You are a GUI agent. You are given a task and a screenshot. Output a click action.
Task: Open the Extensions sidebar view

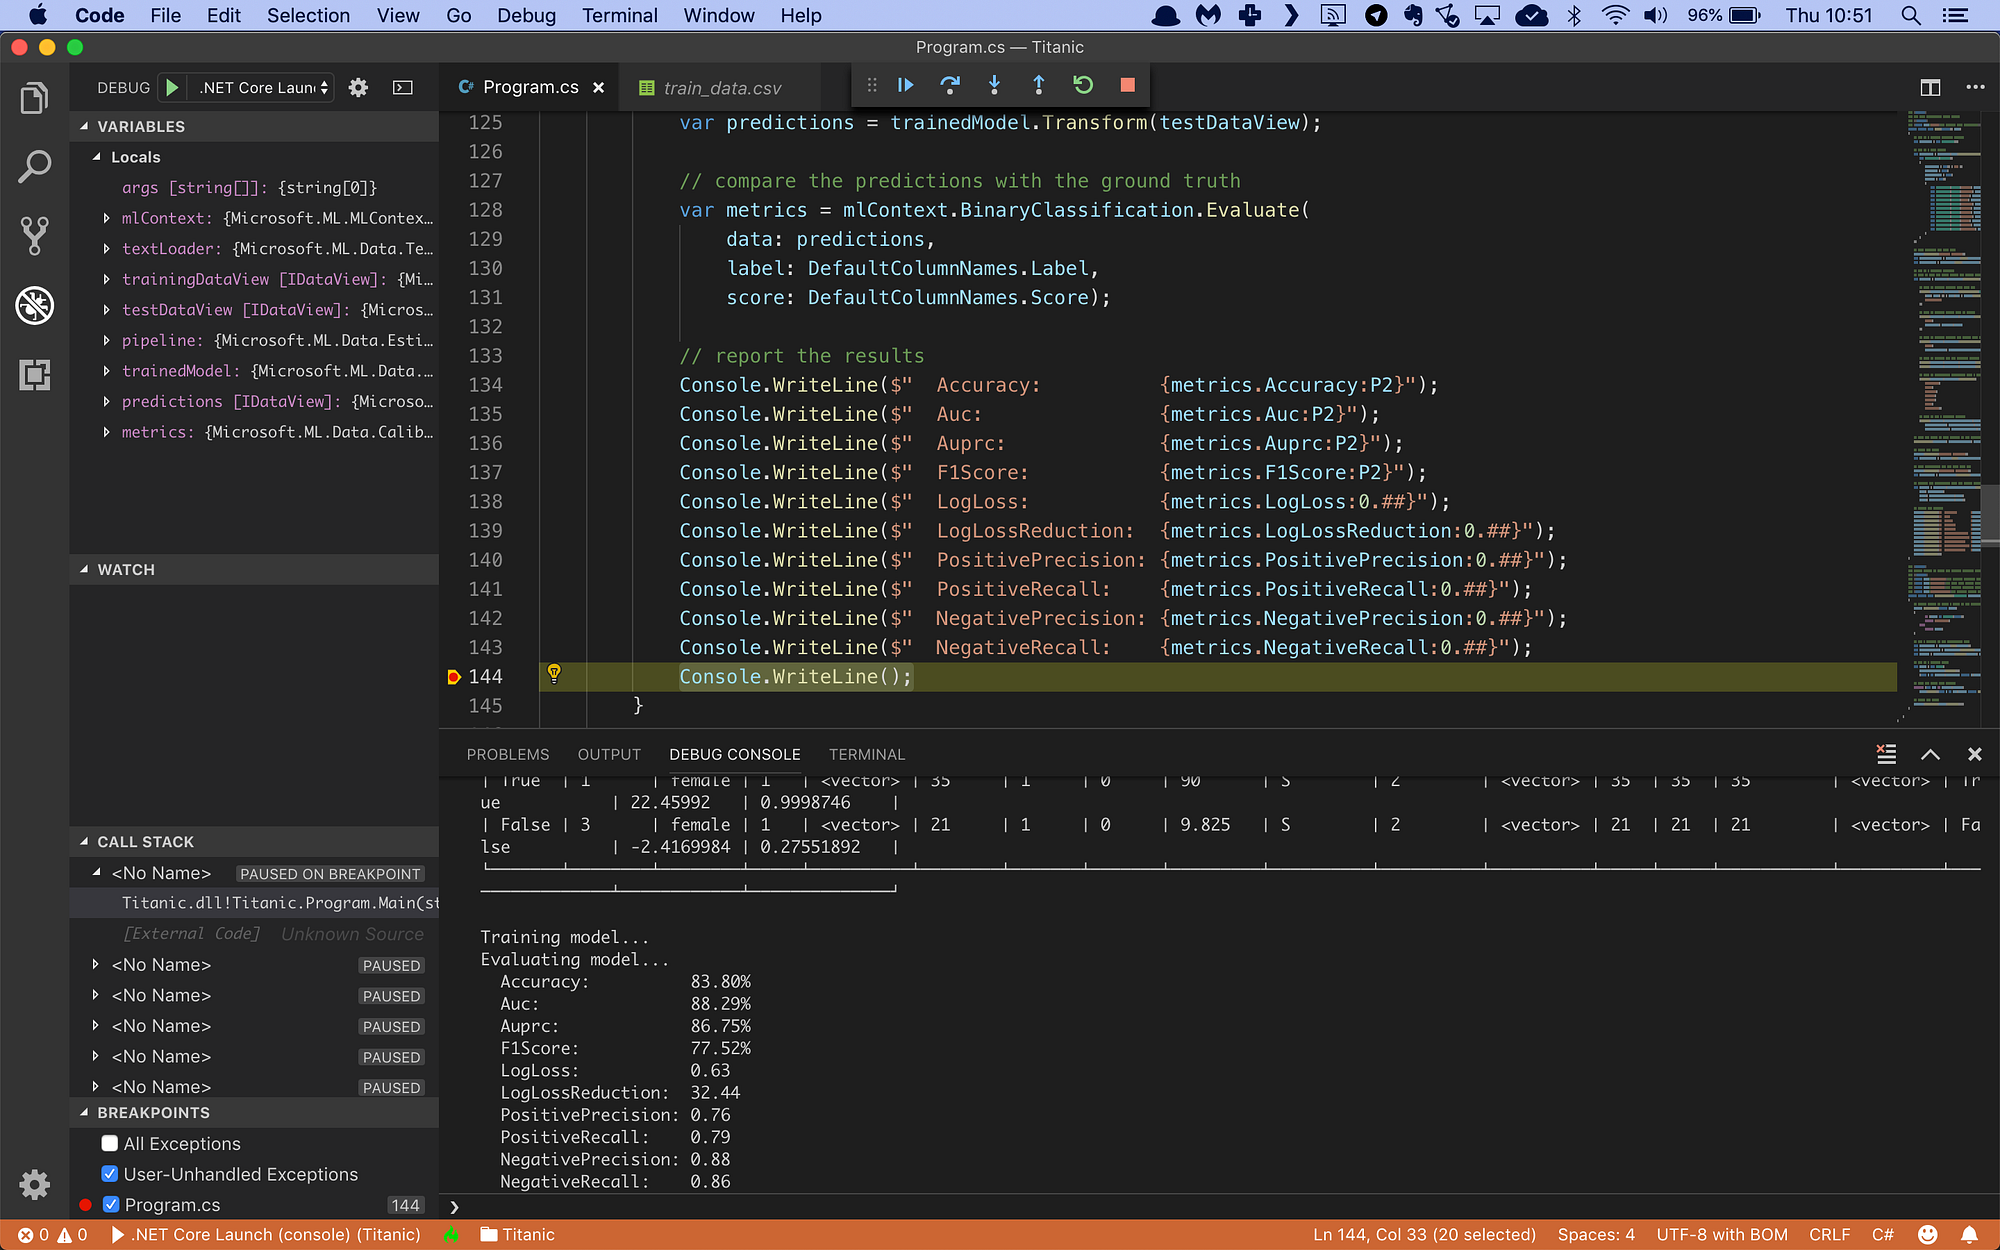pos(34,375)
